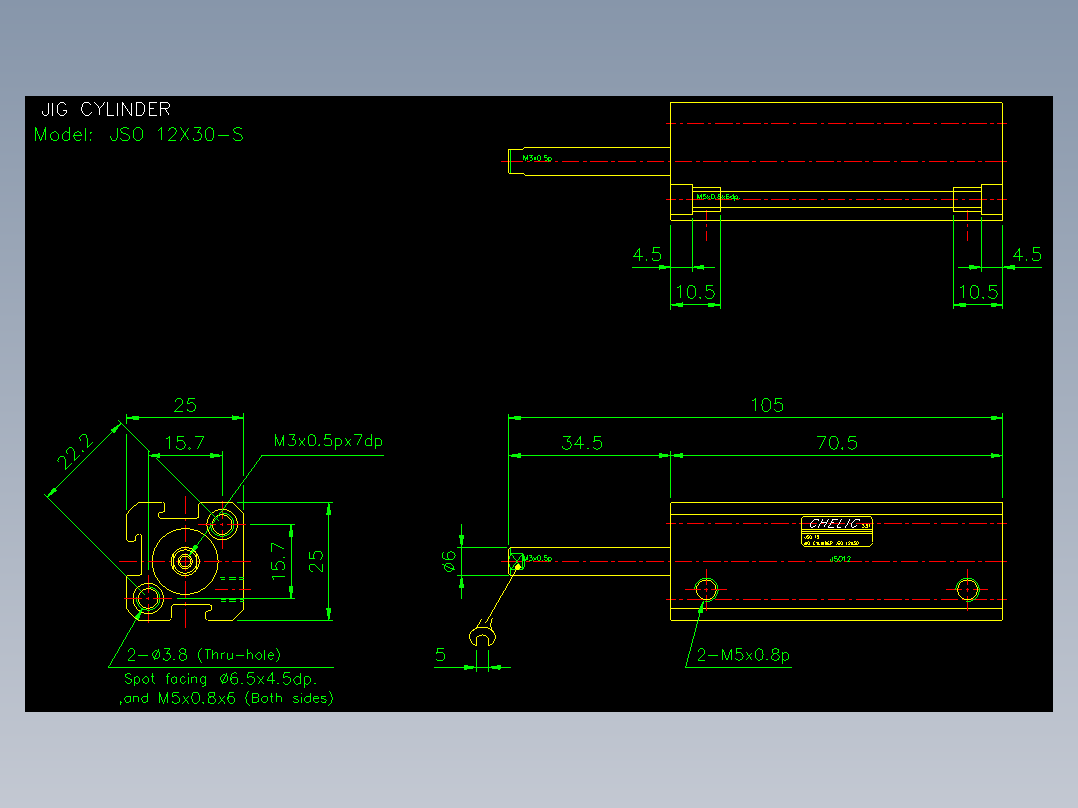Select the left M5 port circle in side view
1078x808 pixels.
click(x=706, y=589)
